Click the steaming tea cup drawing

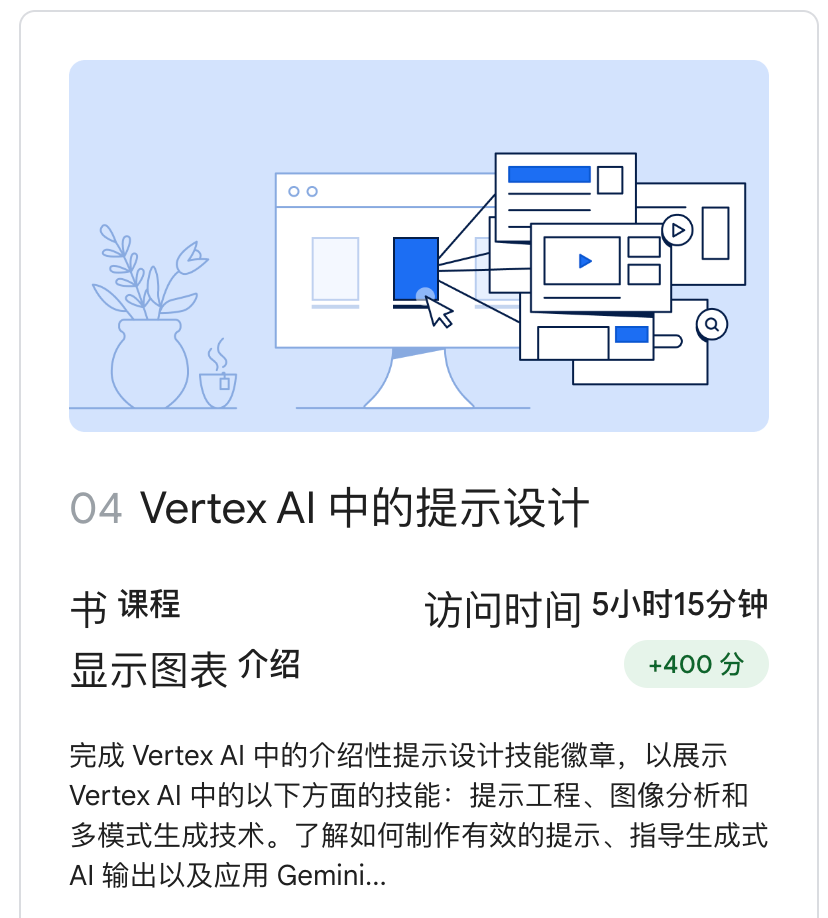pos(218,375)
